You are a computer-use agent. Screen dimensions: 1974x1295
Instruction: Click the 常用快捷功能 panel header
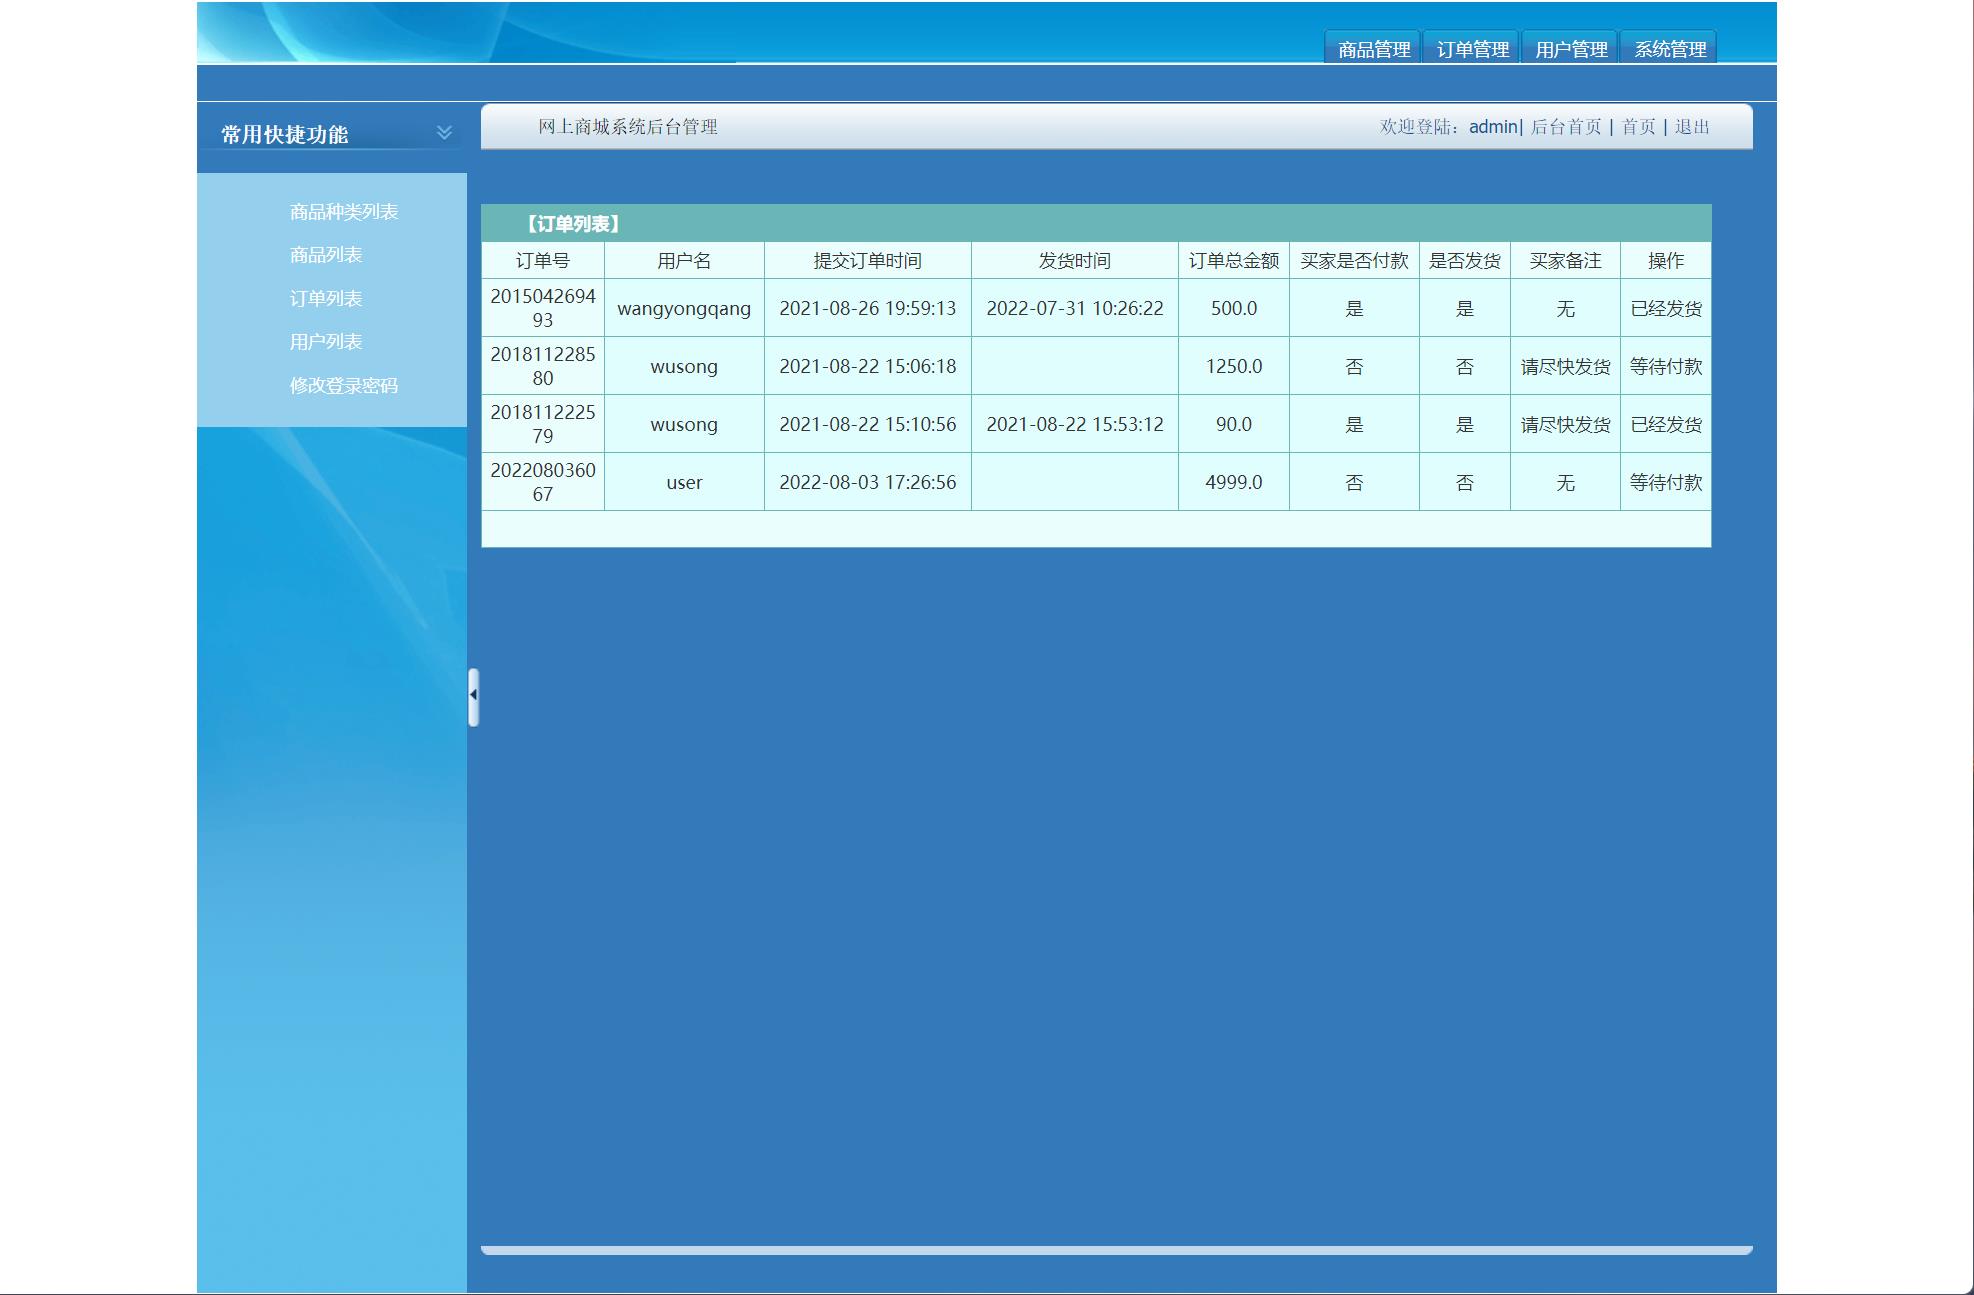click(x=285, y=134)
